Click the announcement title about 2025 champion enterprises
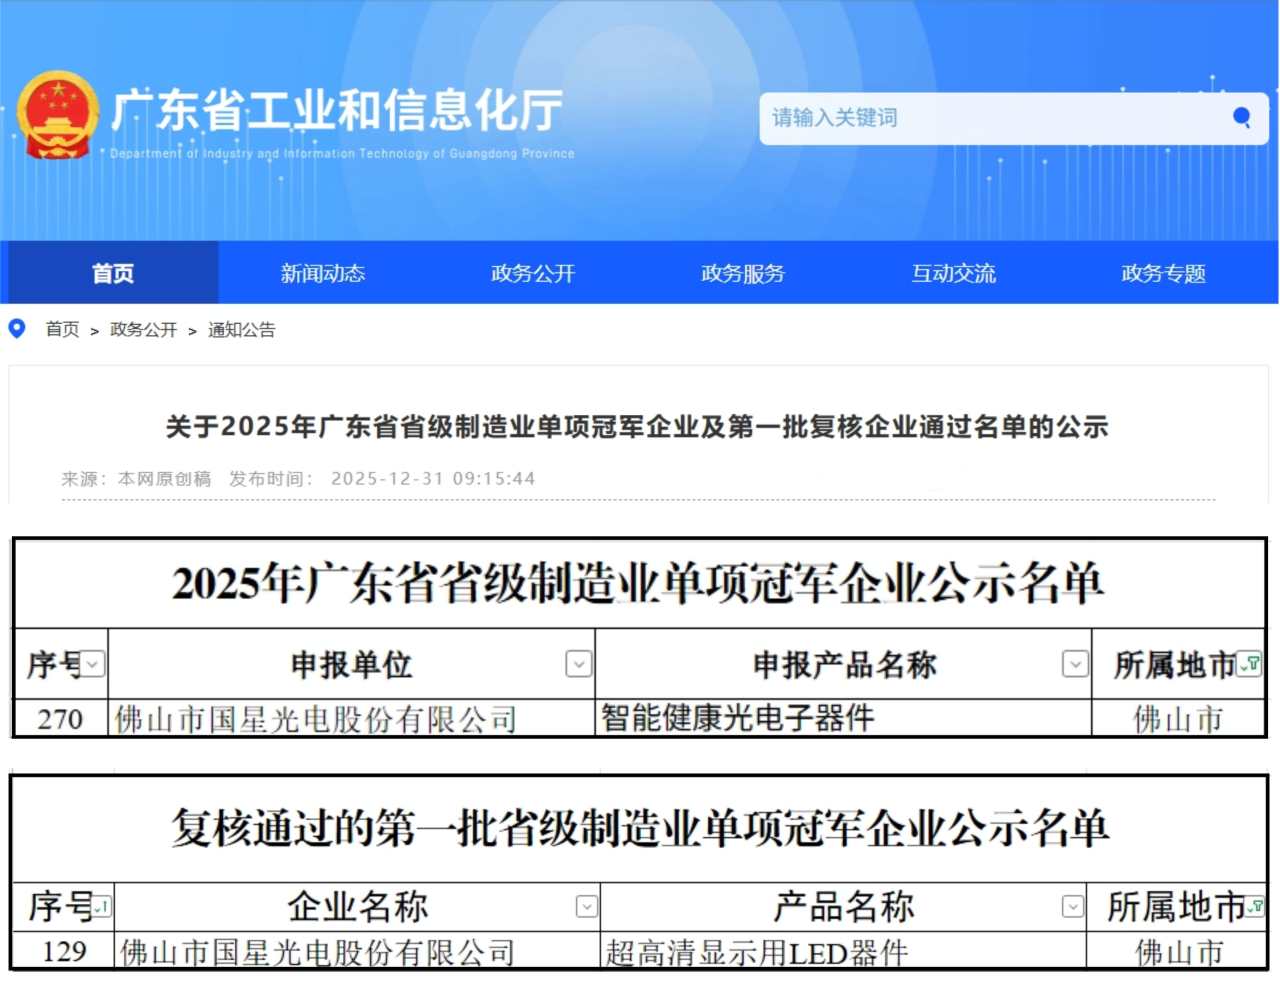Viewport: 1280px width, 983px height. click(638, 426)
